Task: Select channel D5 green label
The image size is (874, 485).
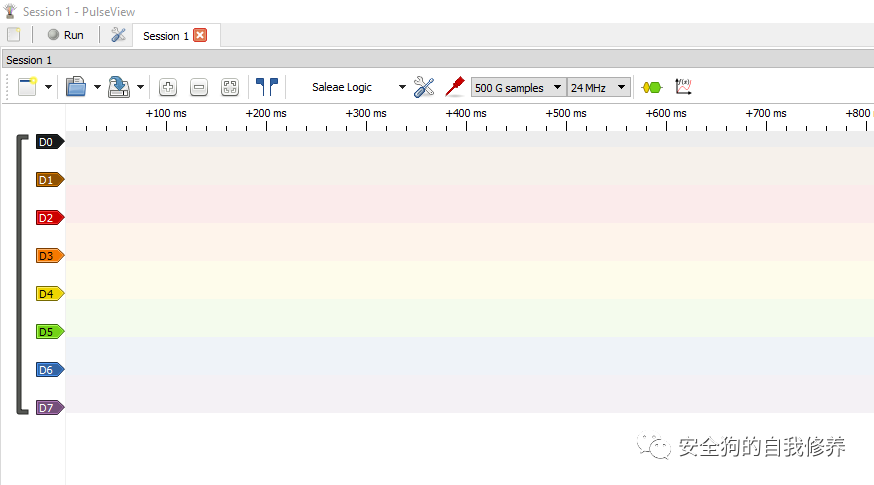Action: [50, 332]
